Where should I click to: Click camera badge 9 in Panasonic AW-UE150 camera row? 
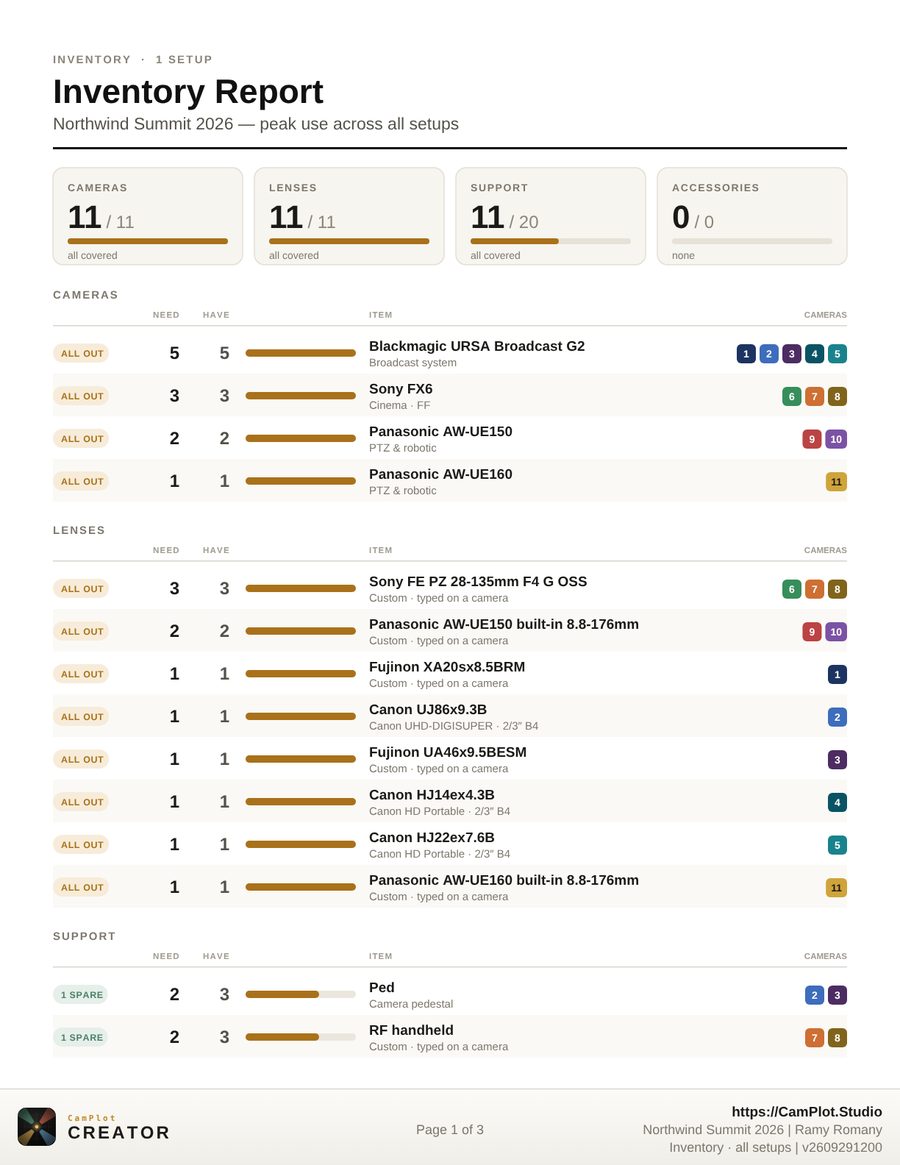tap(812, 439)
